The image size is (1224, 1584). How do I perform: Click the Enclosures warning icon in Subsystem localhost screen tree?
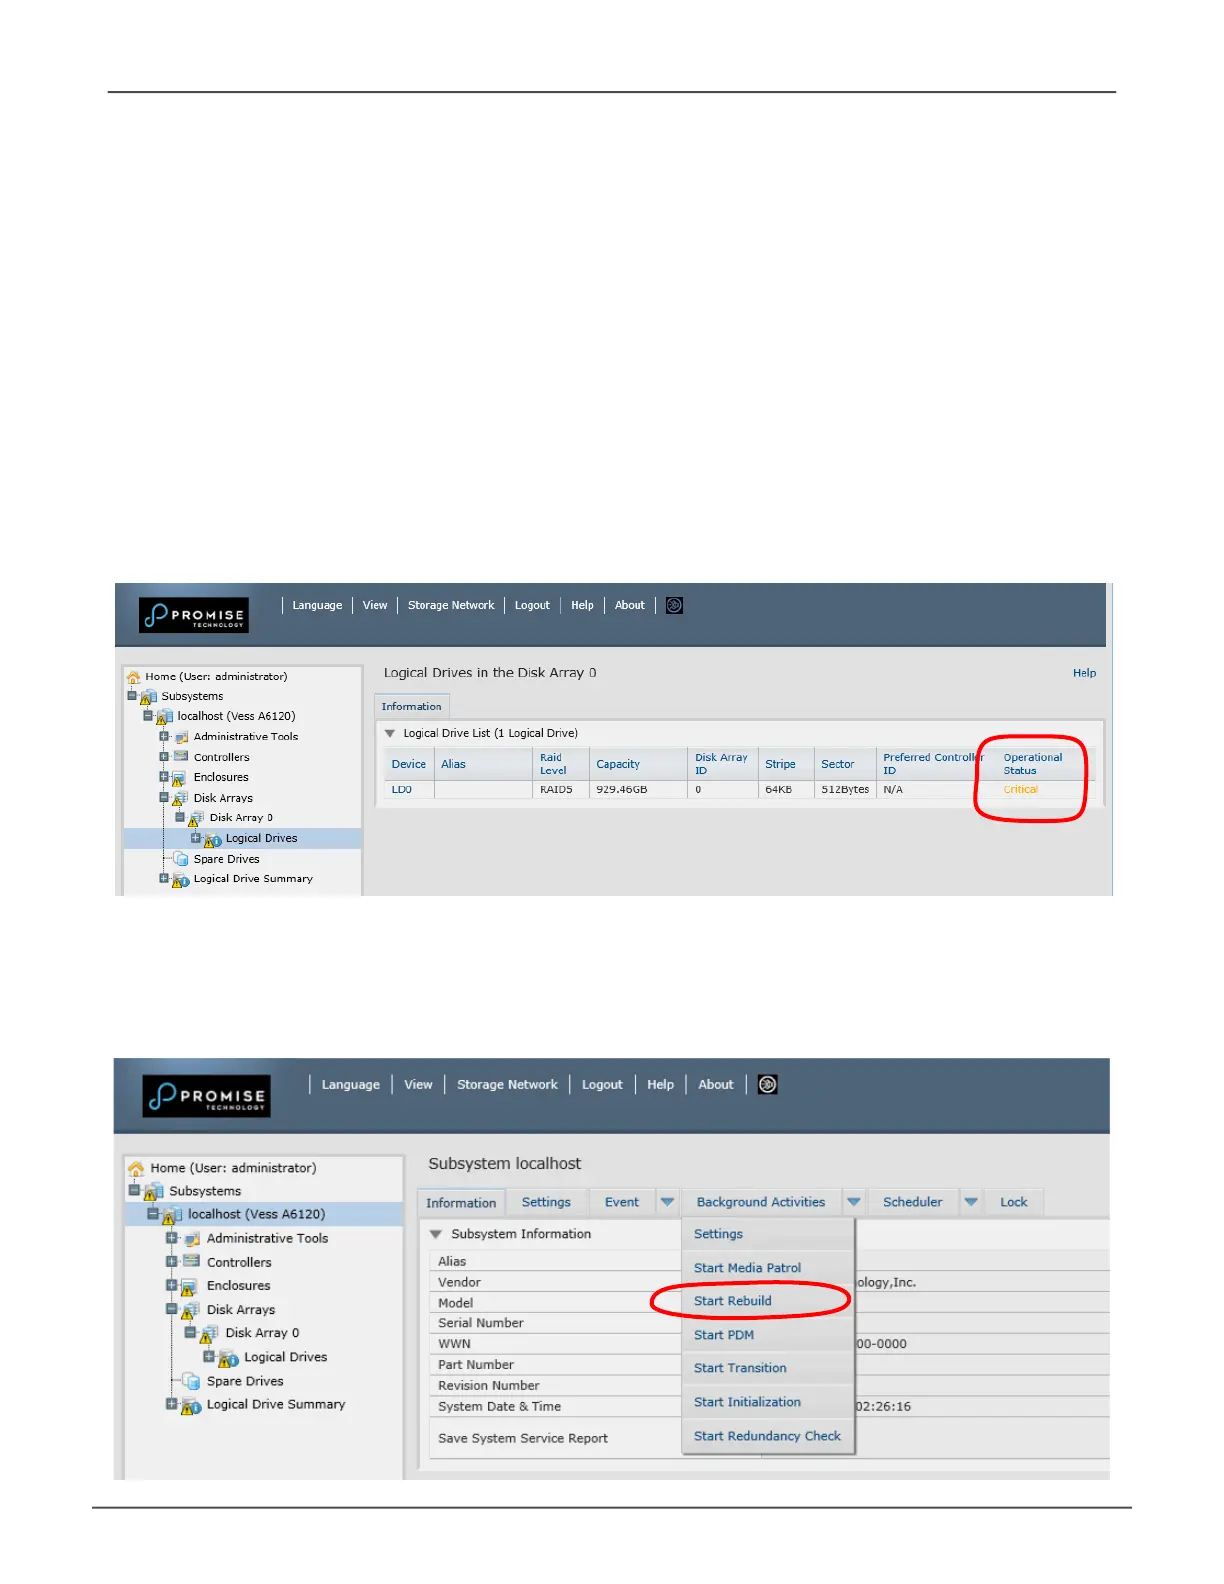pyautogui.click(x=189, y=1287)
